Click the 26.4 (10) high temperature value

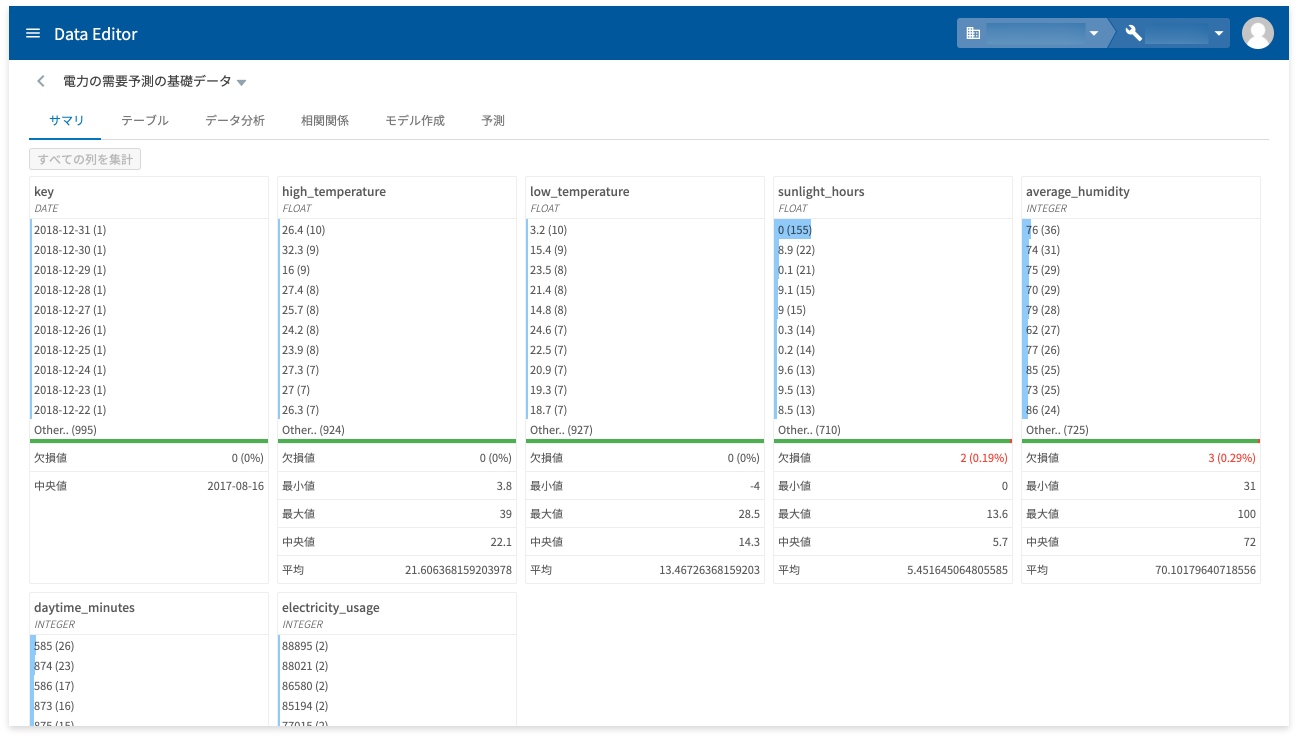[303, 230]
